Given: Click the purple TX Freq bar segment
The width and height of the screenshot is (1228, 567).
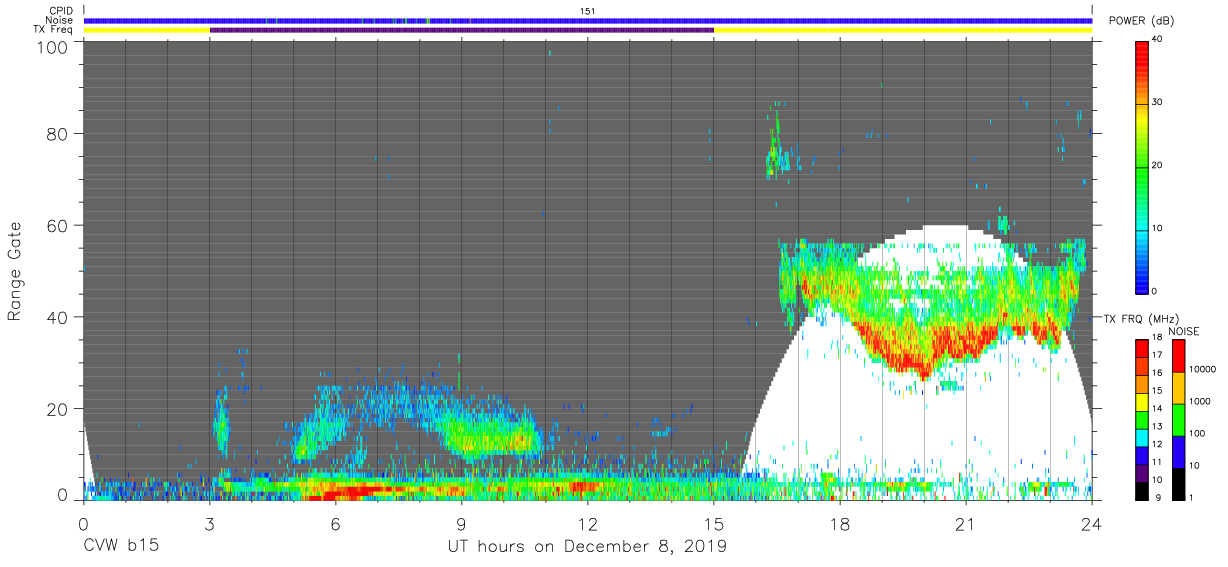Looking at the screenshot, I should pyautogui.click(x=462, y=30).
